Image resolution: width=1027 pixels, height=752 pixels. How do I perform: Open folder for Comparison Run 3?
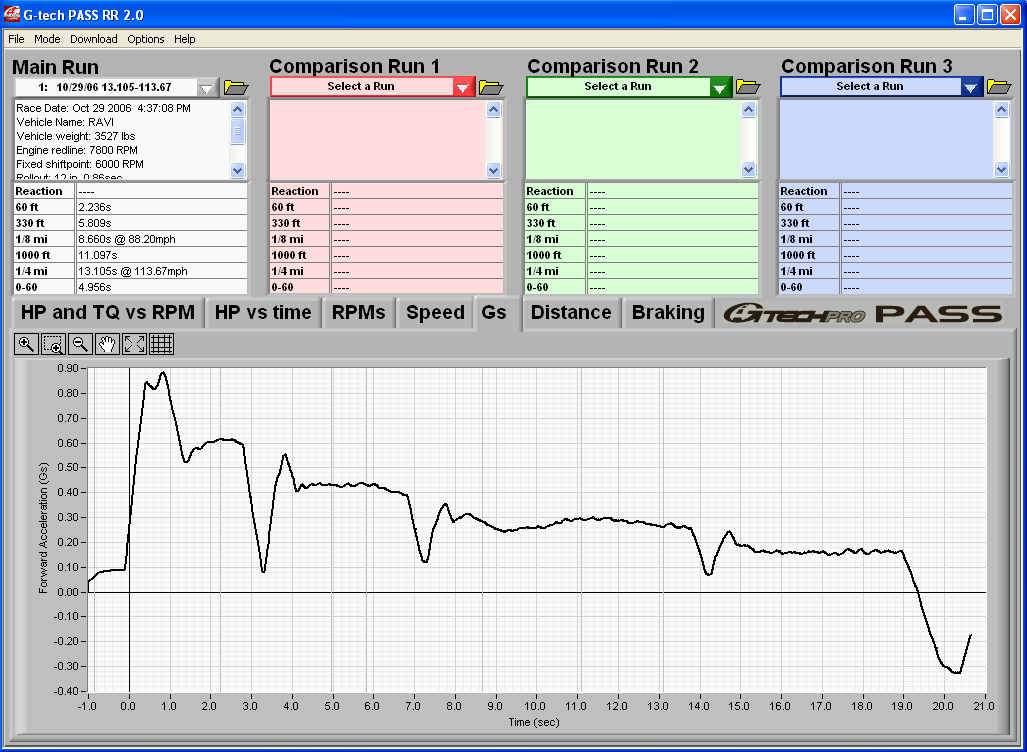click(x=999, y=87)
